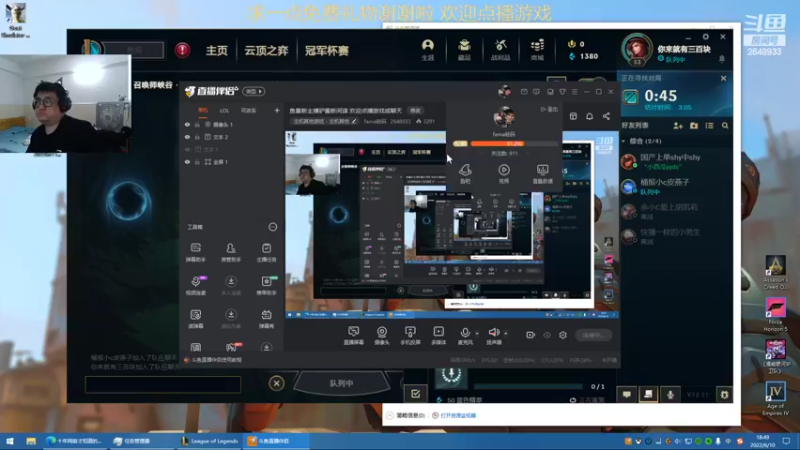Image resolution: width=800 pixels, height=450 pixels.
Task: Open 弹幕助手 tool in the toolbox
Action: pyautogui.click(x=195, y=252)
